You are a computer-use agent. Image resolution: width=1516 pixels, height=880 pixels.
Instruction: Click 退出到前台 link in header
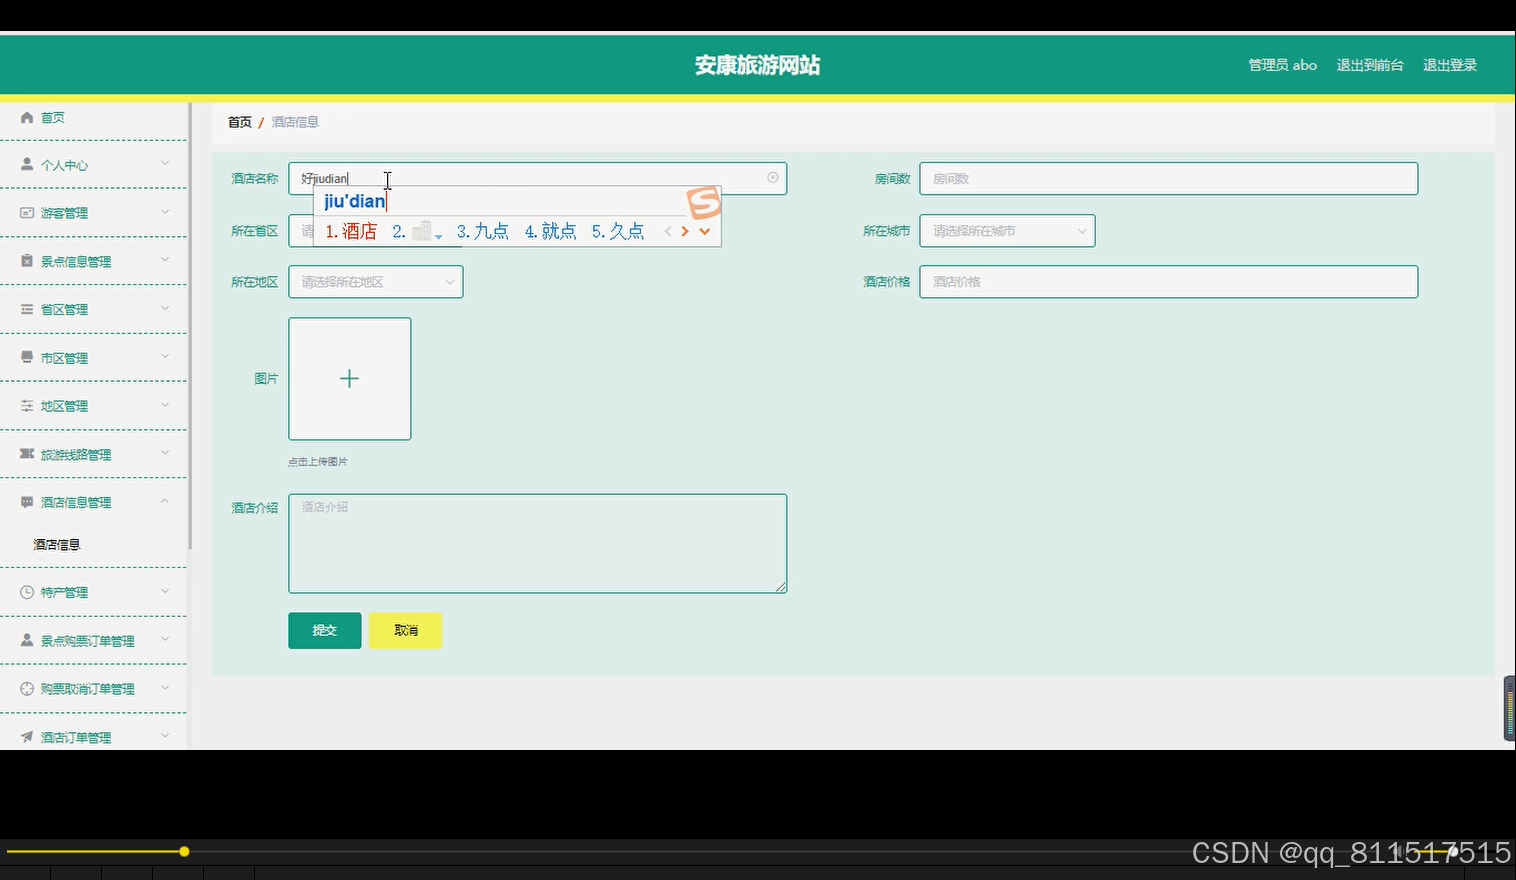coord(1370,65)
